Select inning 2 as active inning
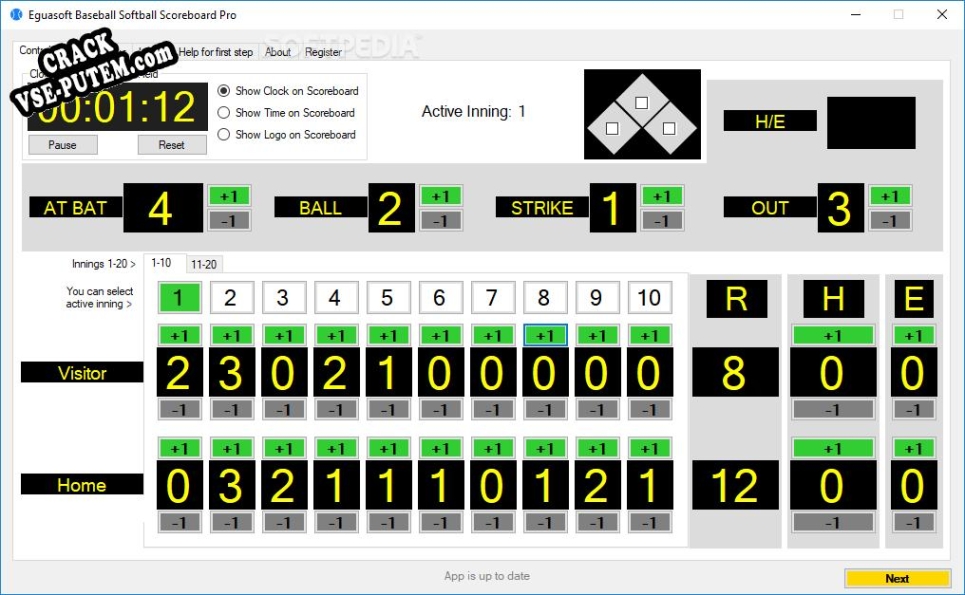This screenshot has height=595, width=965. (231, 298)
